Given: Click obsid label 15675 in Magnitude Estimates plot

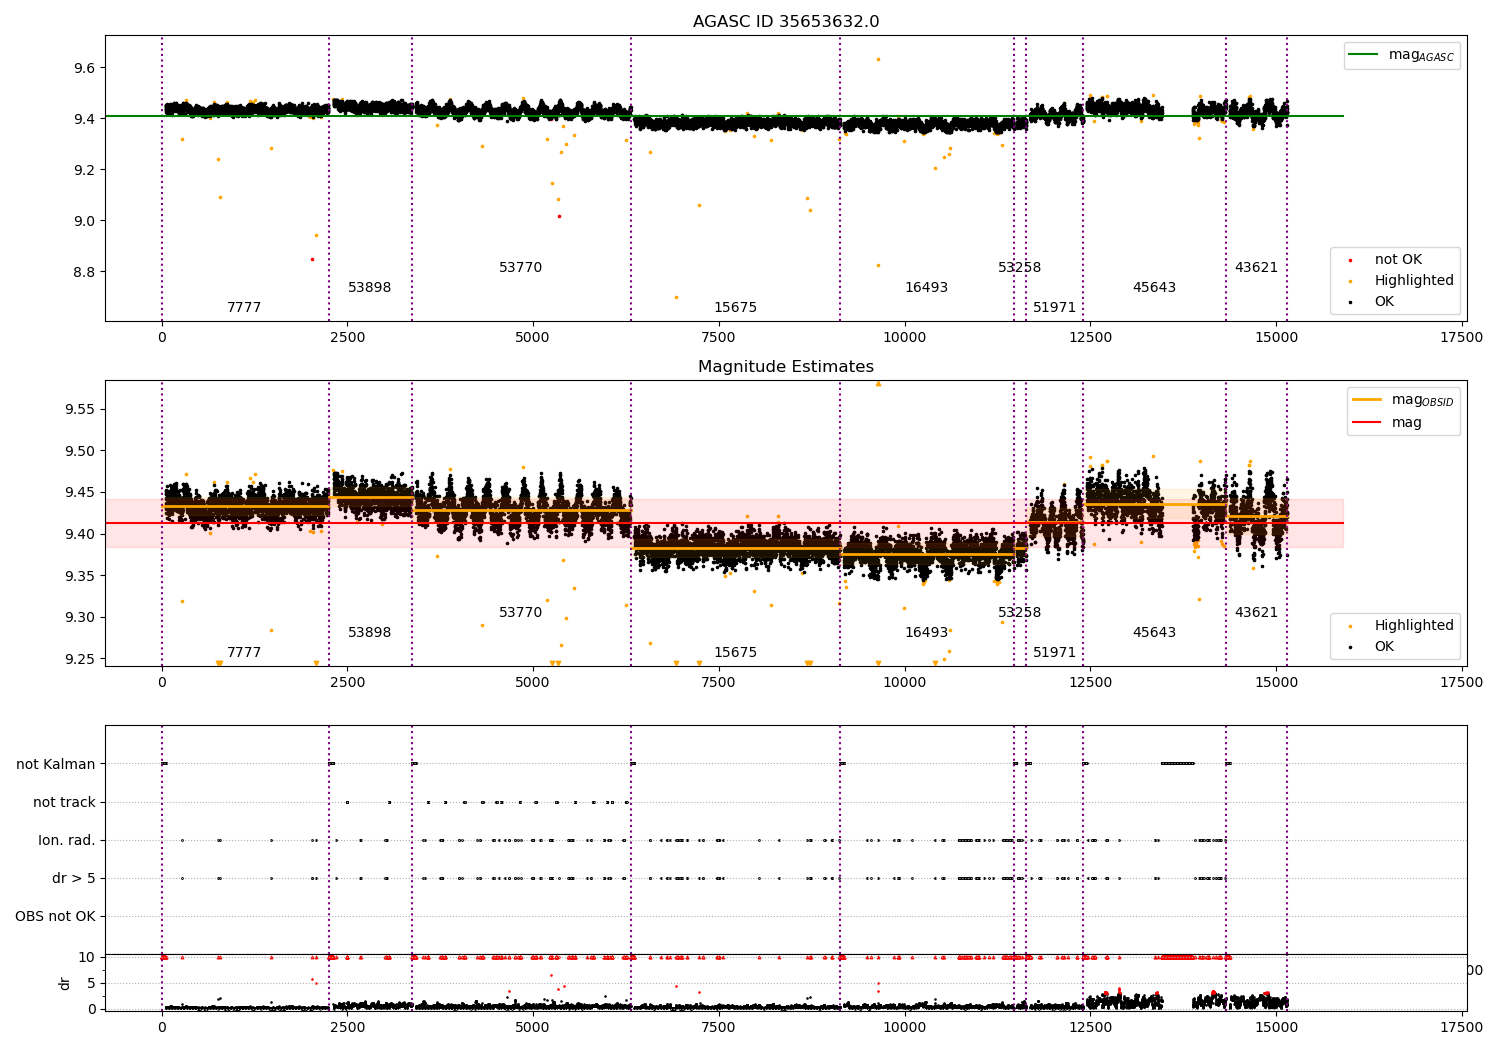Looking at the screenshot, I should coord(736,653).
